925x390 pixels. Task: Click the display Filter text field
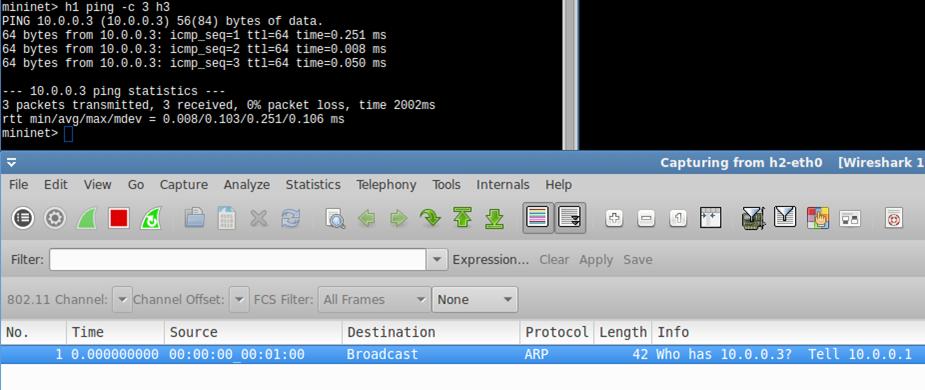click(x=238, y=260)
